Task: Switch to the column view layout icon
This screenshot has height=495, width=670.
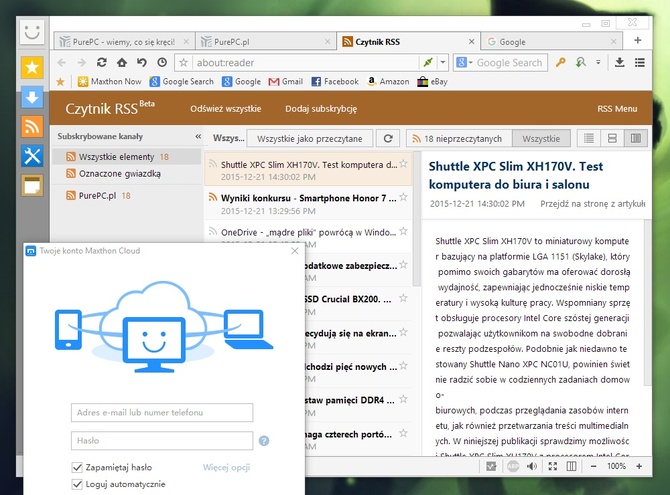Action: pos(636,138)
